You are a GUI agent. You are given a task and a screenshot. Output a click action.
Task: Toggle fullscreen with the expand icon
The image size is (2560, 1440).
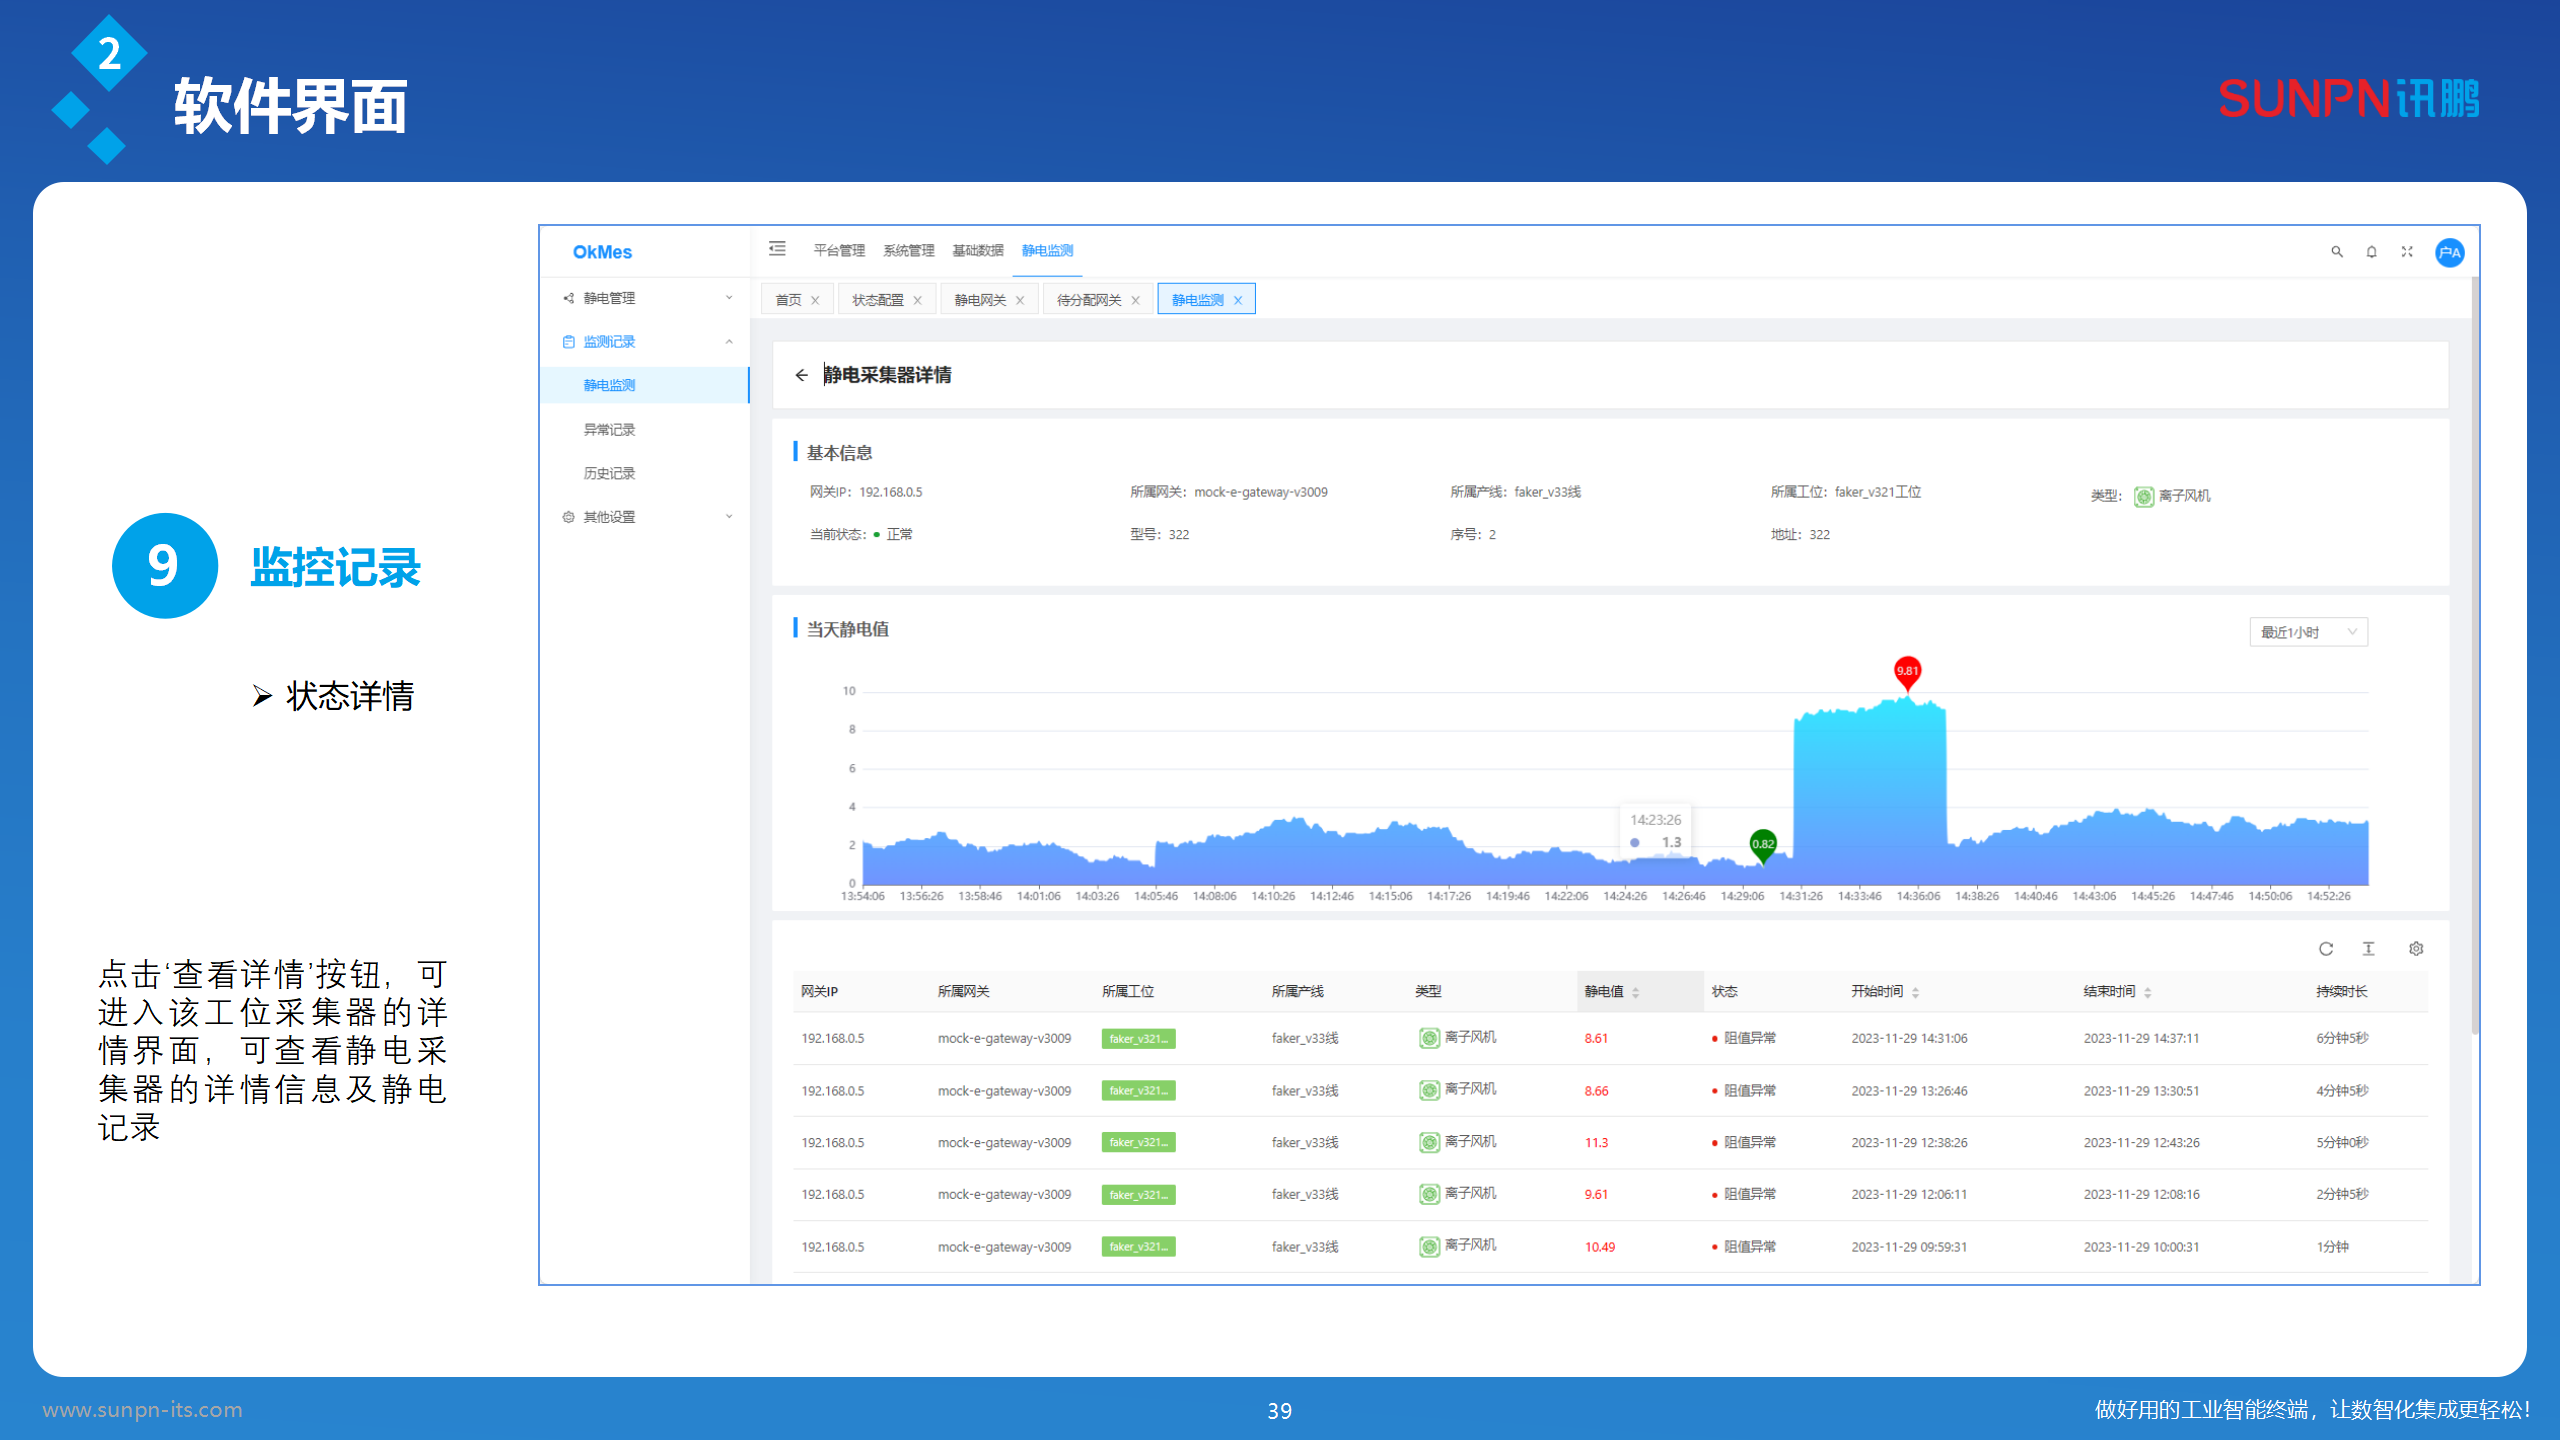(x=2407, y=252)
